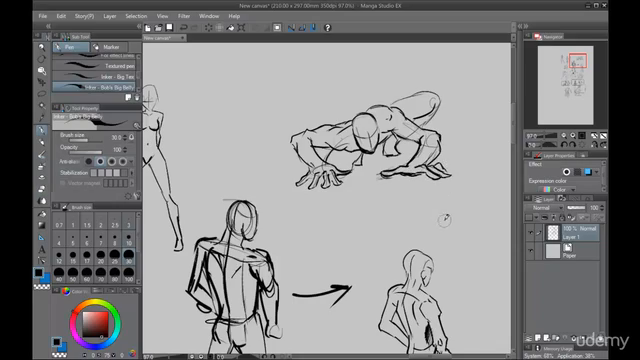Open the Edit menu
Image resolution: width=640 pixels, height=360 pixels.
coord(61,16)
